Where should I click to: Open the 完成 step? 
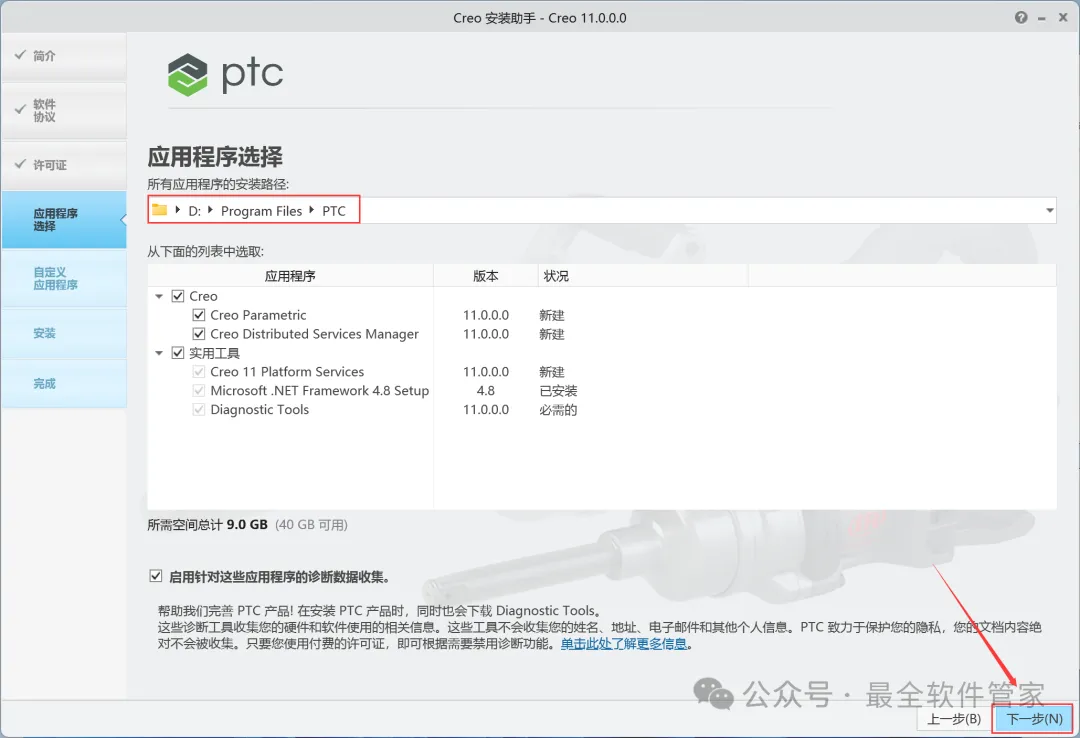click(64, 384)
